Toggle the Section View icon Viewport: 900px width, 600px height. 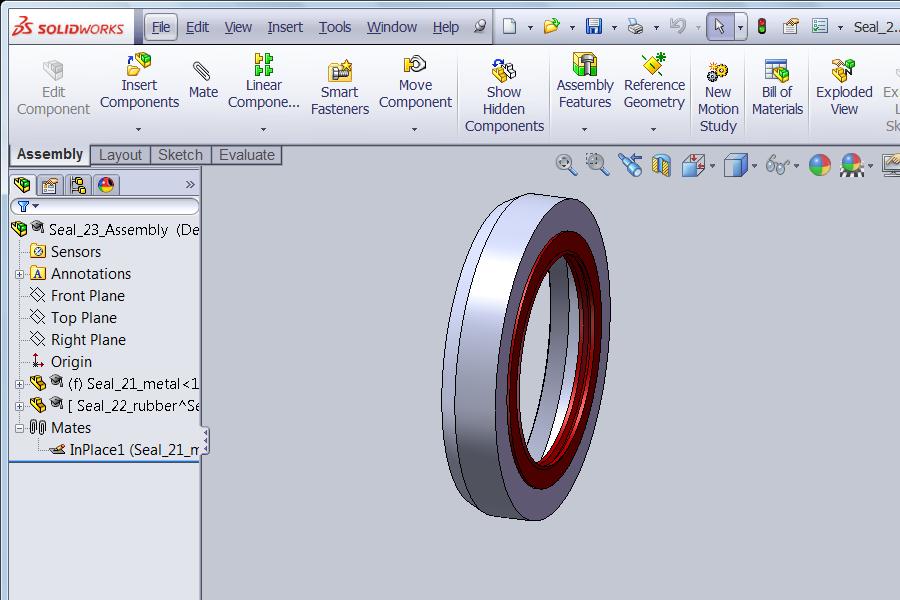click(661, 165)
